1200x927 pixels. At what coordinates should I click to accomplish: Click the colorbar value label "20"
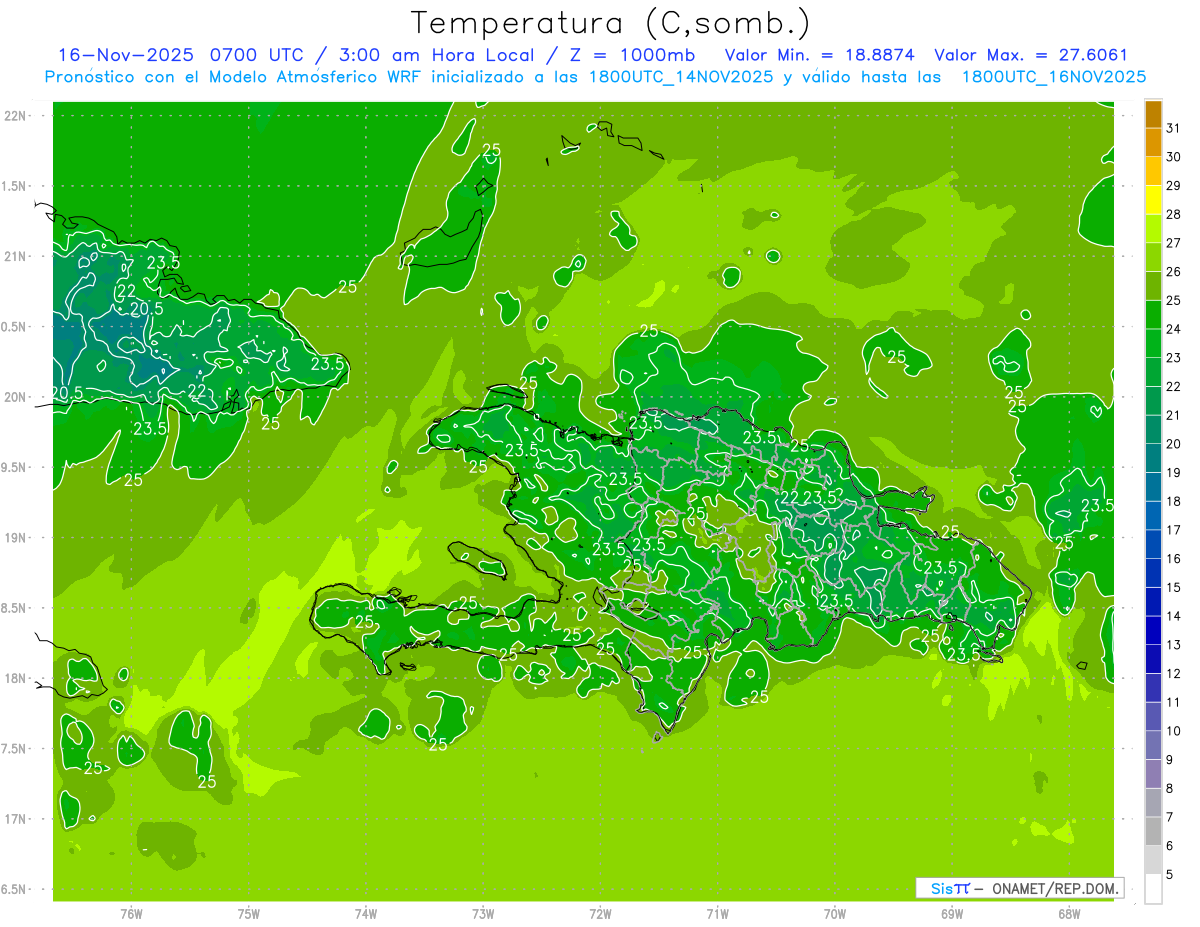[1173, 444]
